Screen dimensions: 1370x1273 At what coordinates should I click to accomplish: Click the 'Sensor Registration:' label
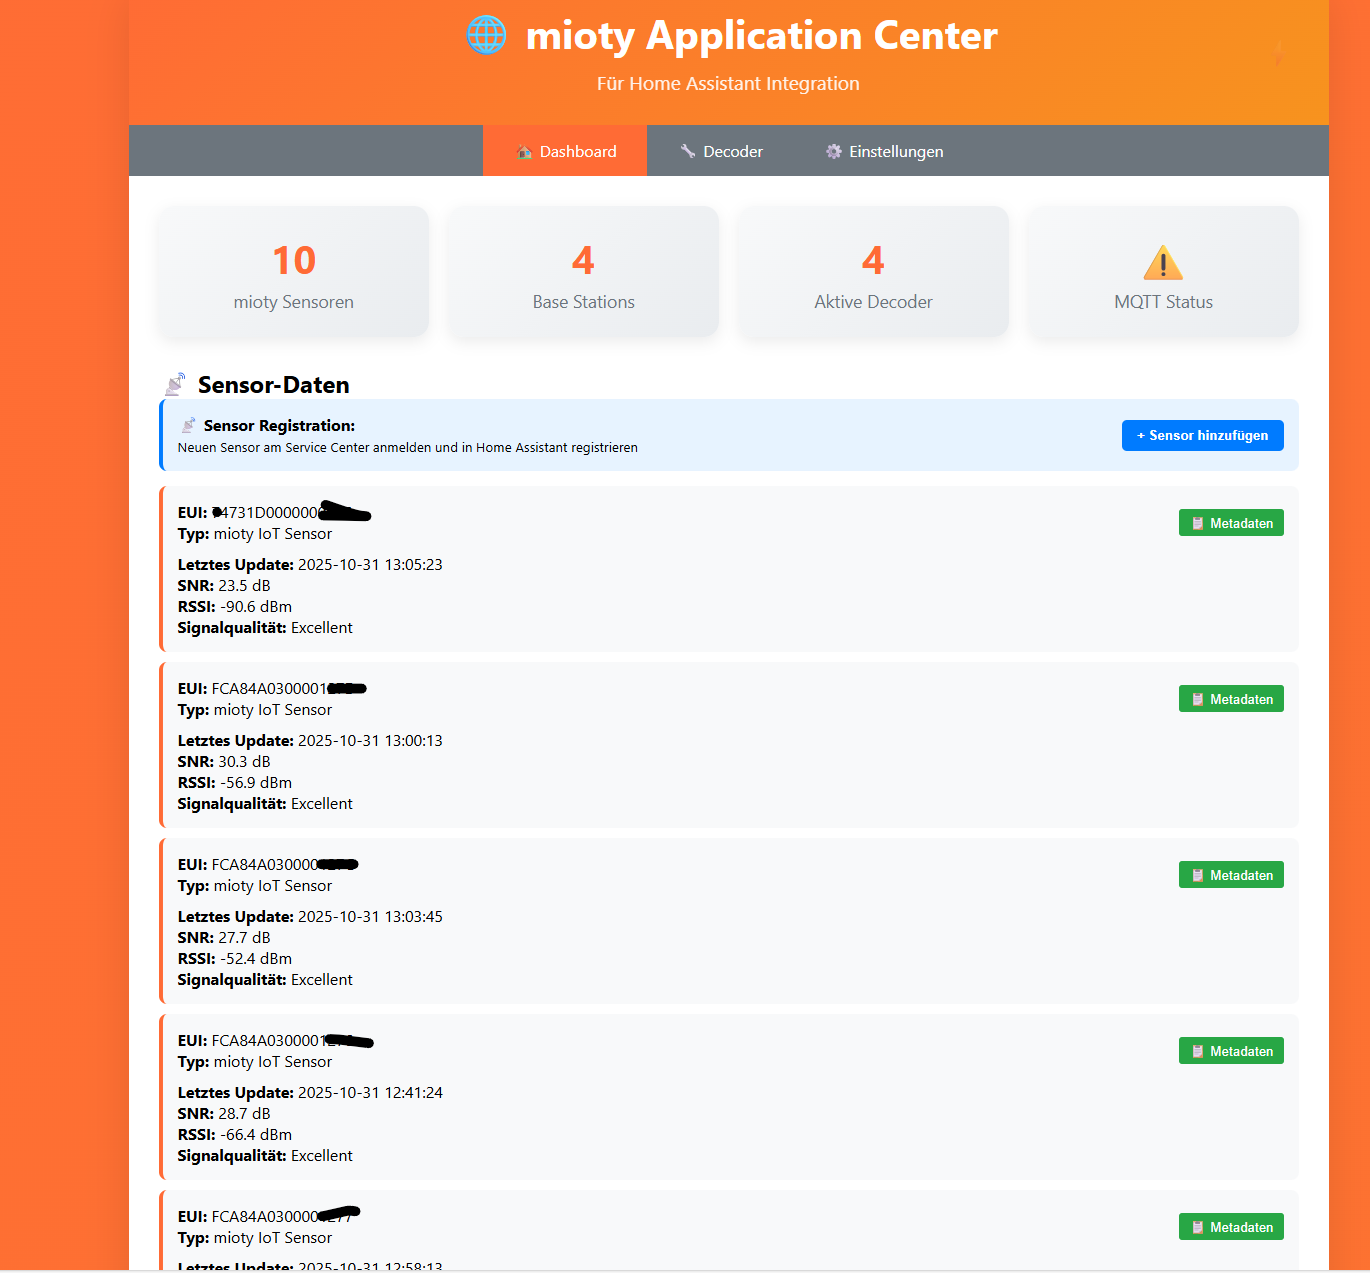point(279,426)
